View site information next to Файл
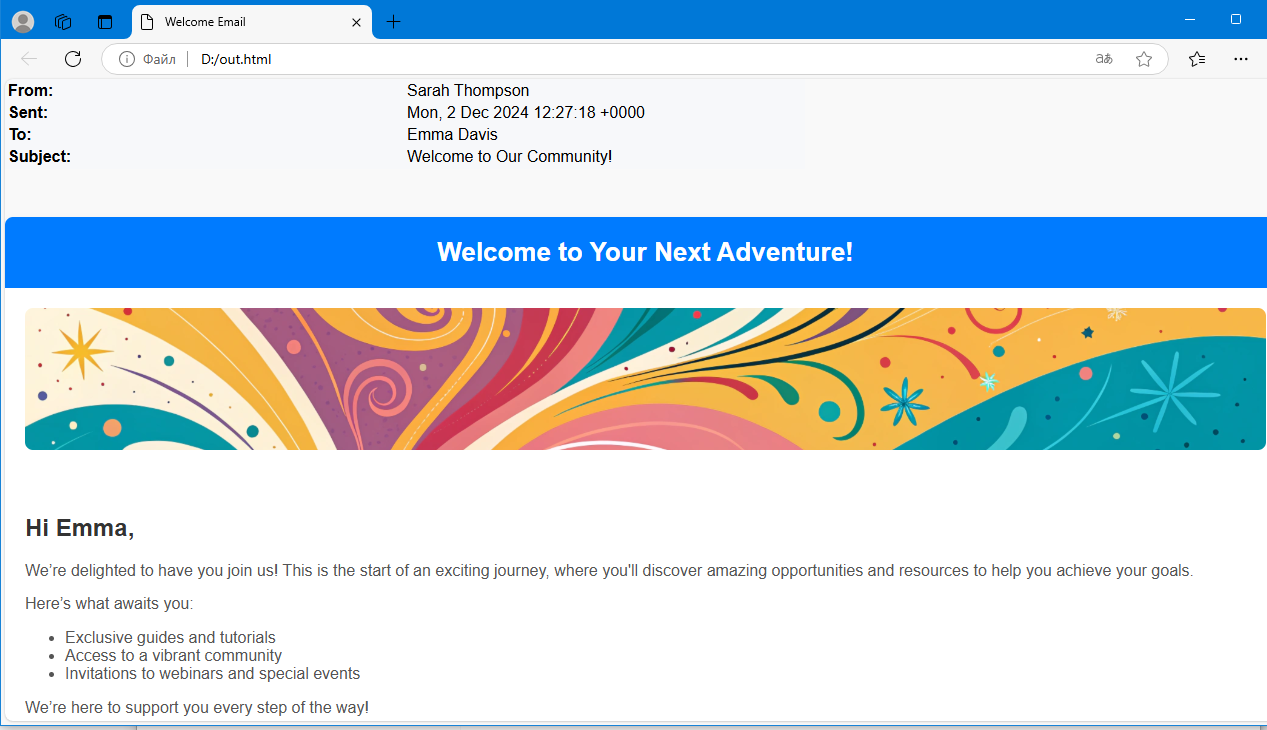This screenshot has height=730, width=1267. (127, 59)
